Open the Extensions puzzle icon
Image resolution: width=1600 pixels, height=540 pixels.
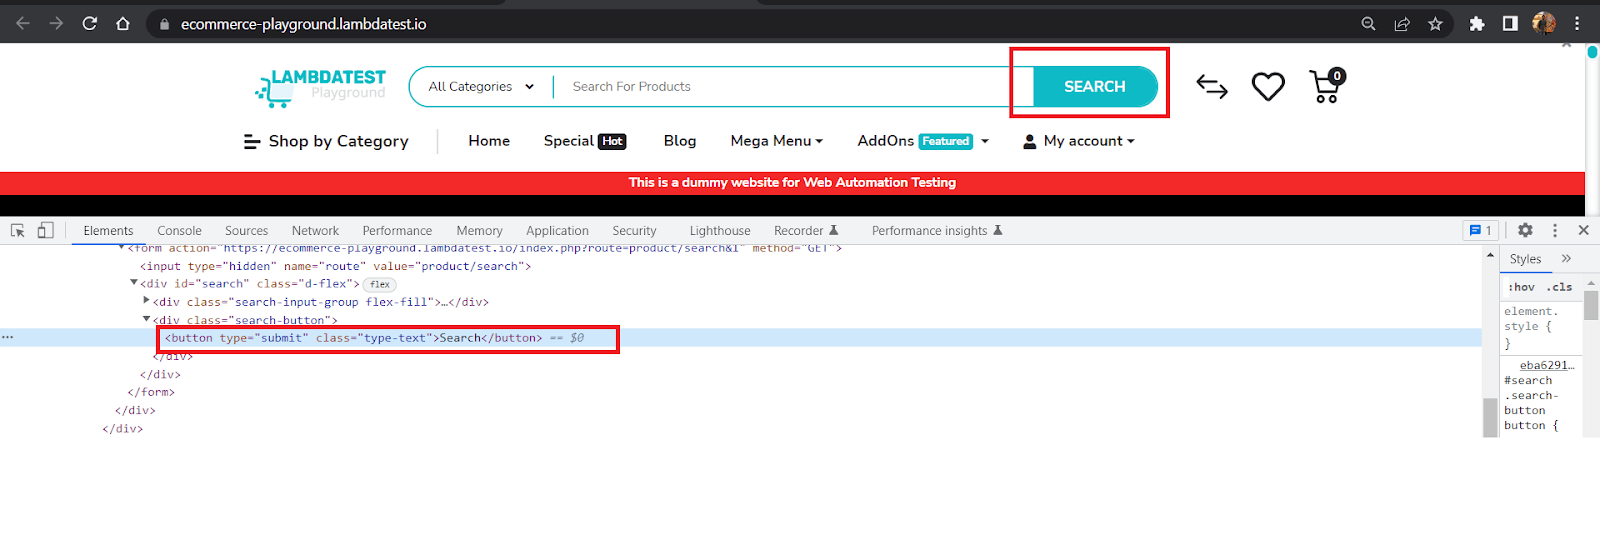click(1477, 24)
